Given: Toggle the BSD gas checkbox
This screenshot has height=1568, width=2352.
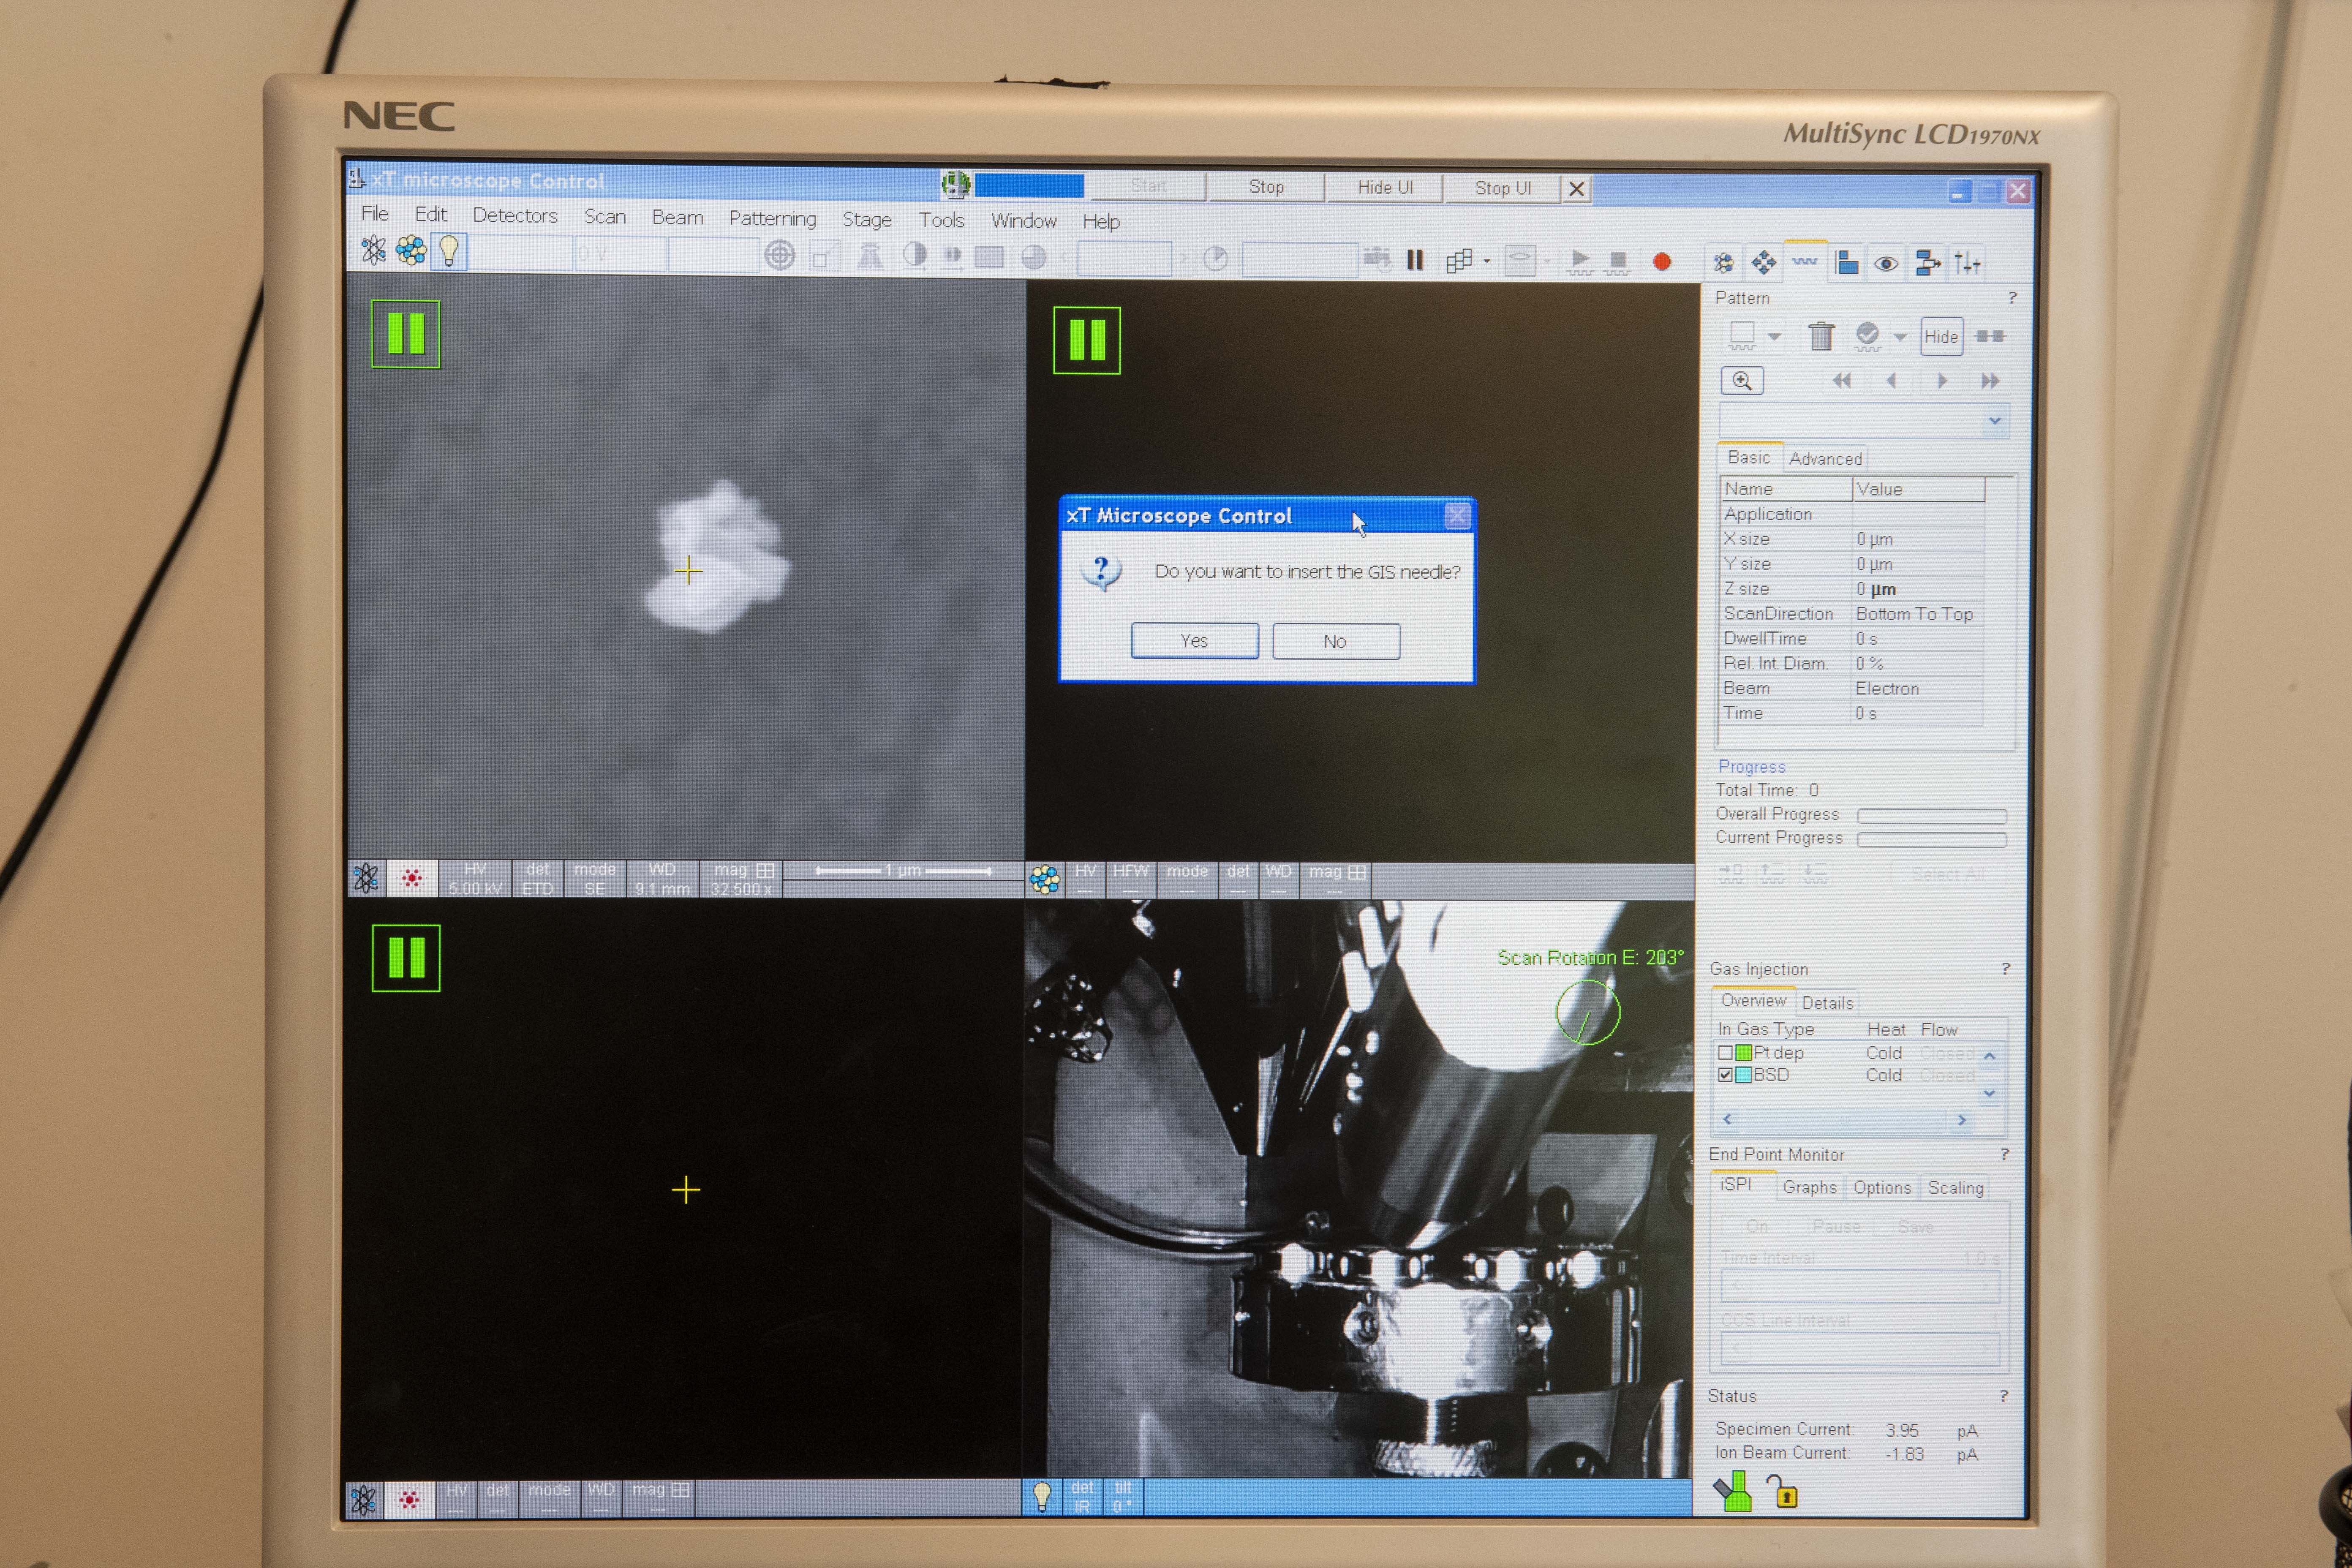Looking at the screenshot, I should pyautogui.click(x=1725, y=1075).
